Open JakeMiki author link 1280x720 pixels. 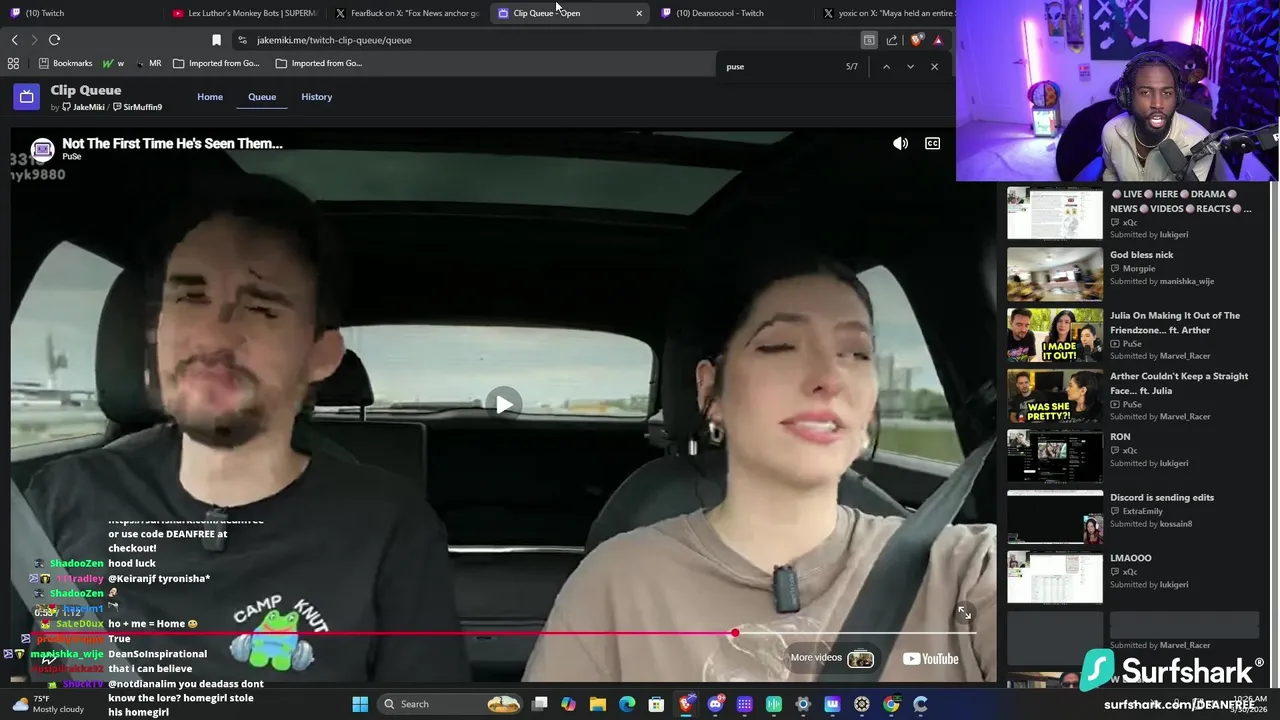(x=84, y=107)
